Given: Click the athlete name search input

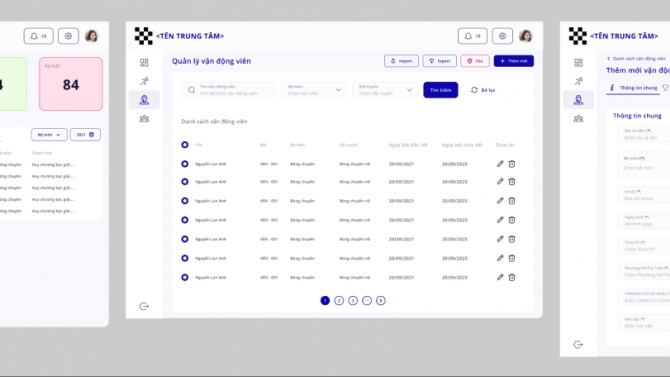Looking at the screenshot, I should [x=228, y=90].
